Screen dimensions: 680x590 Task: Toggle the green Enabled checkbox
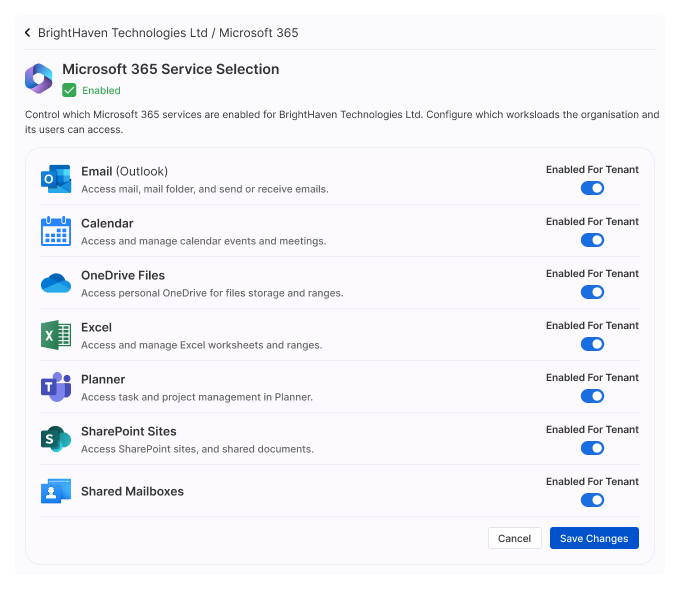pyautogui.click(x=69, y=90)
